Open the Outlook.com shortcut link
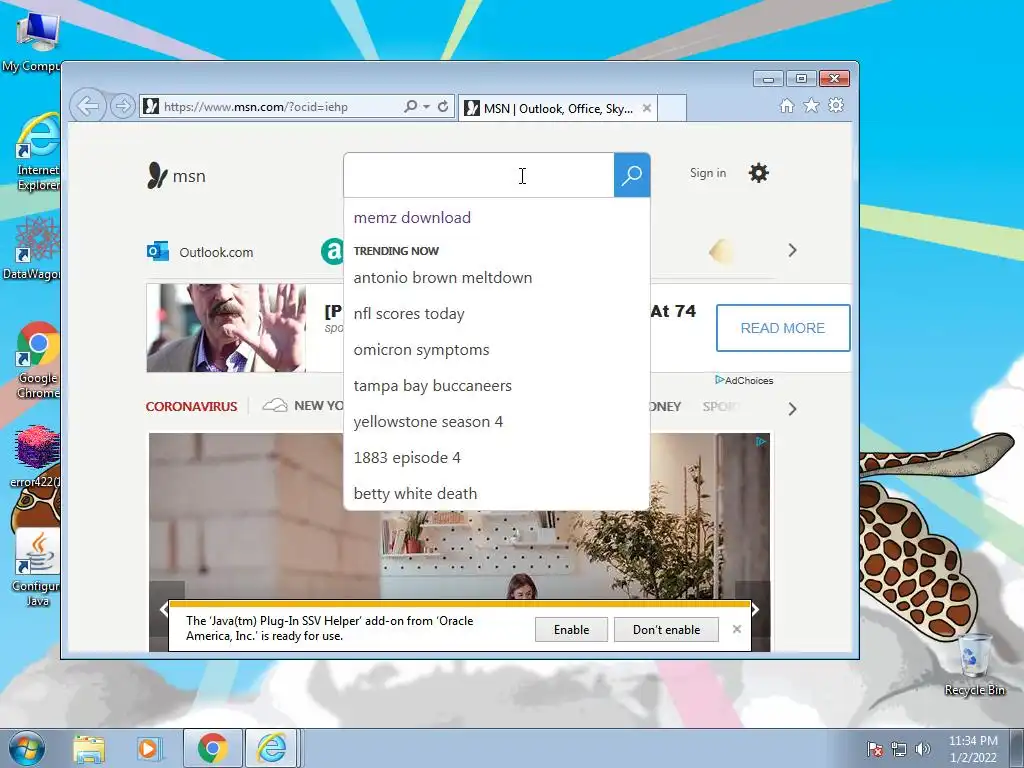Viewport: 1024px width, 768px height. click(x=200, y=252)
